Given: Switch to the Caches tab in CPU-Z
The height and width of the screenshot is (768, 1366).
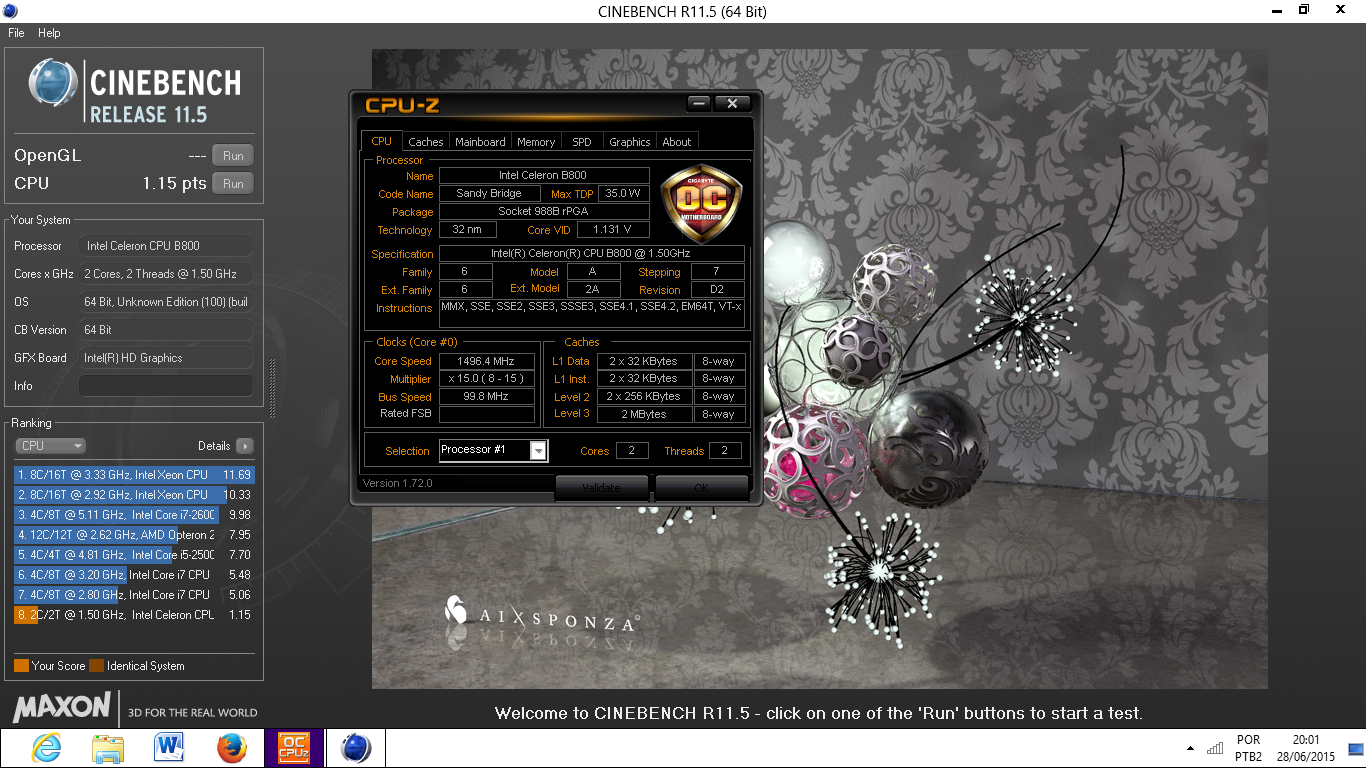Looking at the screenshot, I should [x=426, y=142].
